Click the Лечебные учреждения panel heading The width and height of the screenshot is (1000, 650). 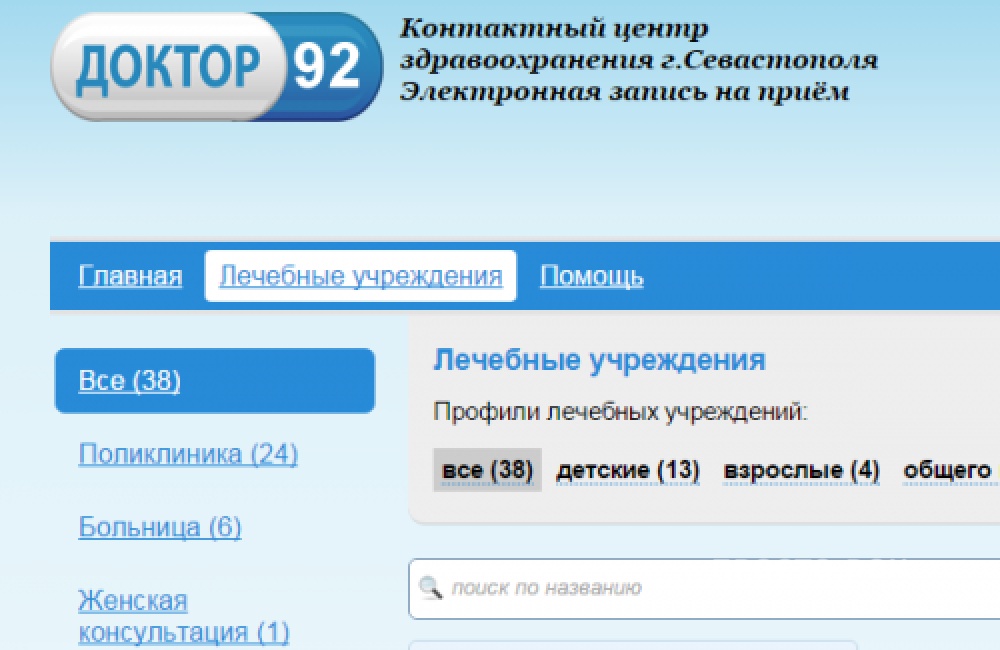(x=598, y=360)
